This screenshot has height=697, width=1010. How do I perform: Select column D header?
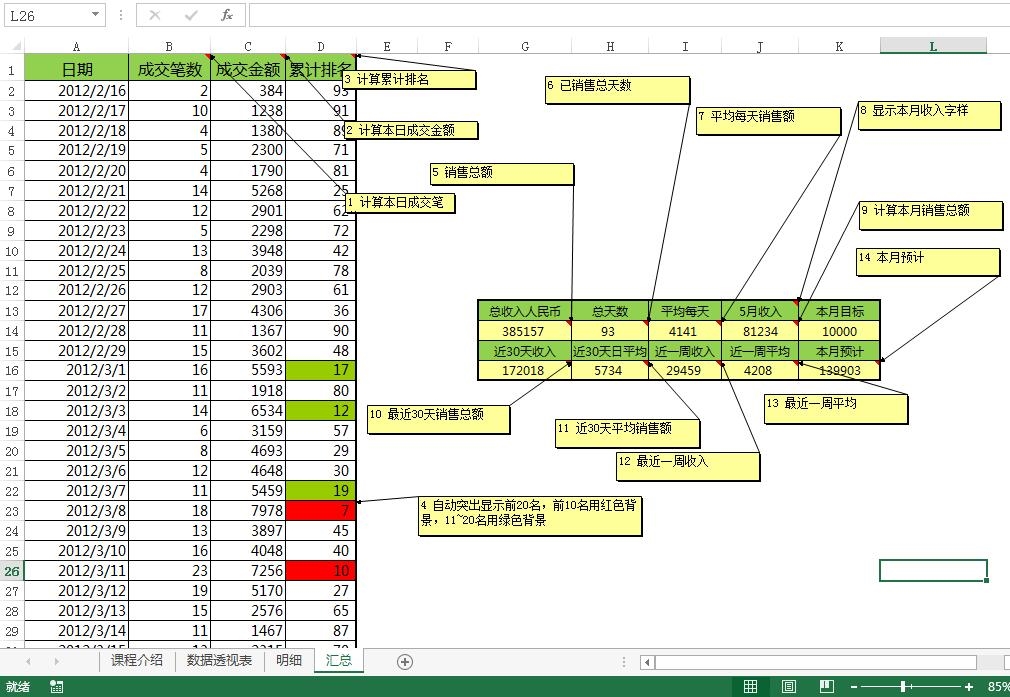tap(321, 46)
